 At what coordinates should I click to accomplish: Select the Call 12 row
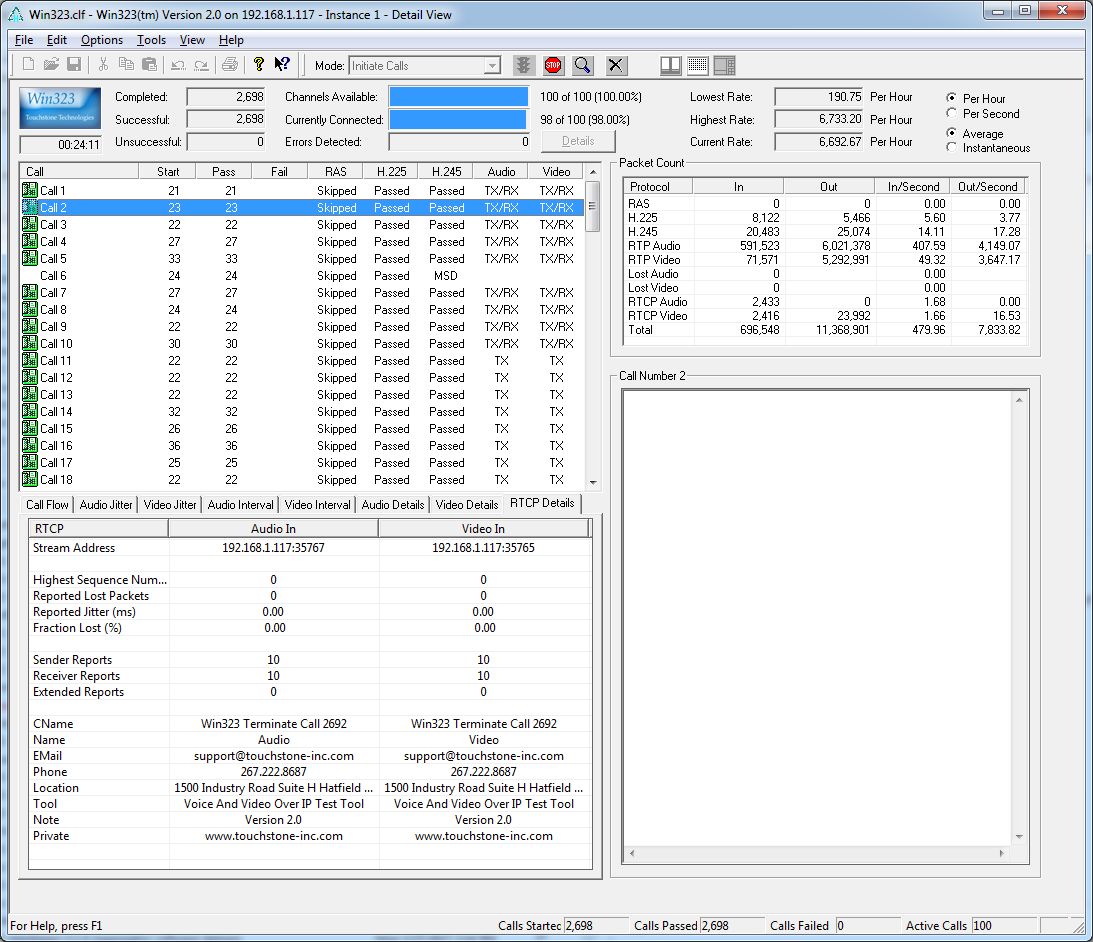click(301, 377)
